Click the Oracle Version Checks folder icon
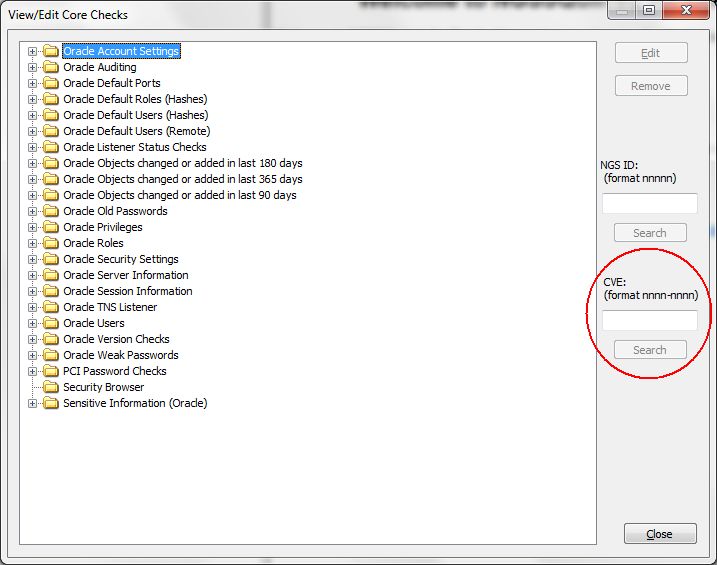 click(x=51, y=339)
